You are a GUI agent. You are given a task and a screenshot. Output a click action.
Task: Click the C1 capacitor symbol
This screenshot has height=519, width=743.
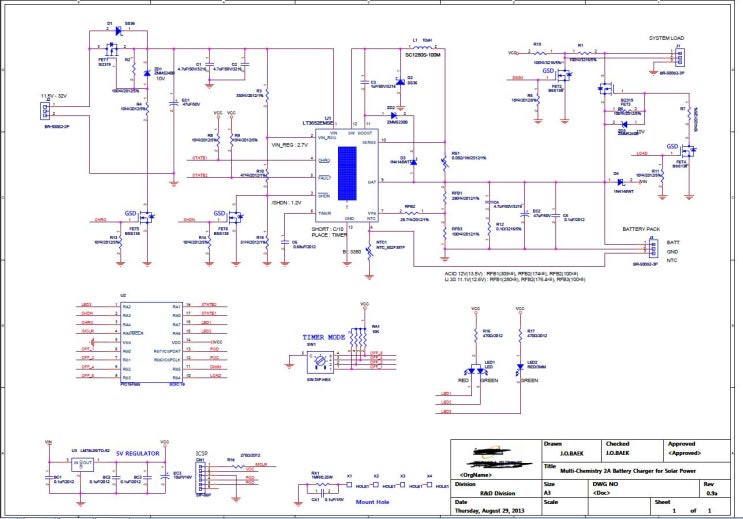click(x=209, y=64)
